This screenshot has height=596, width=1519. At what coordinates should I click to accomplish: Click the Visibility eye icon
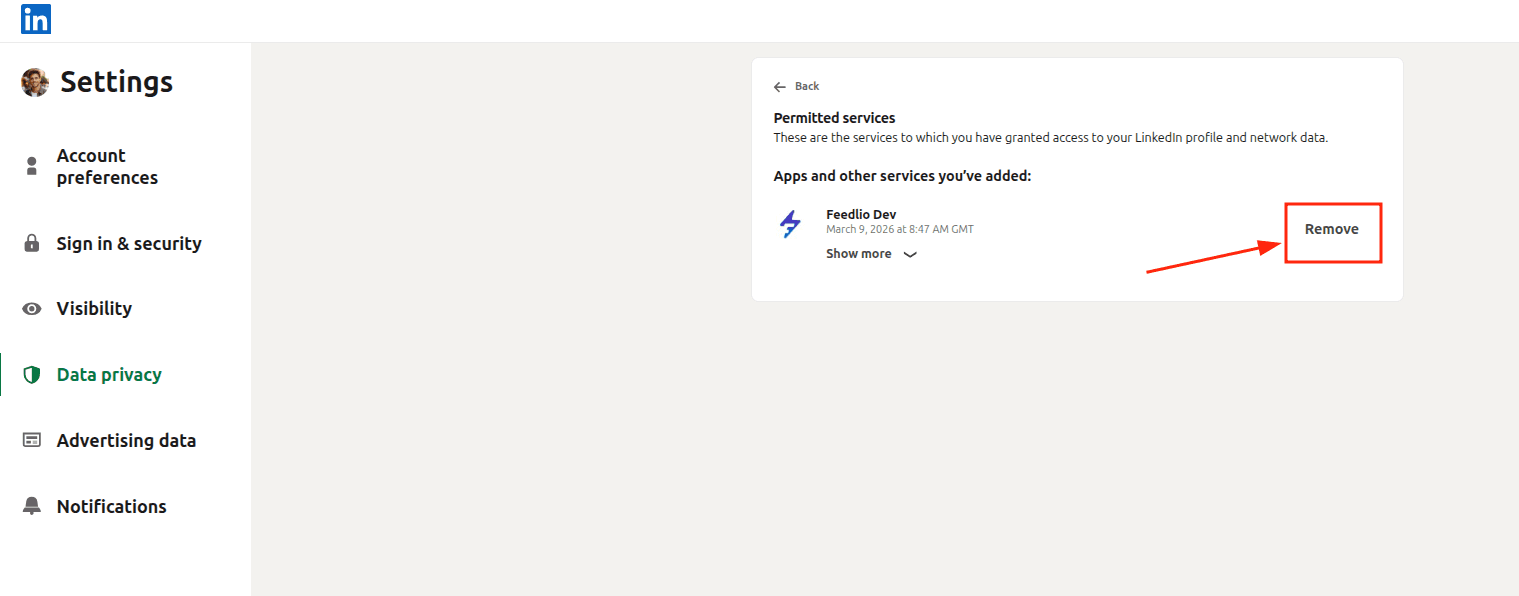32,309
